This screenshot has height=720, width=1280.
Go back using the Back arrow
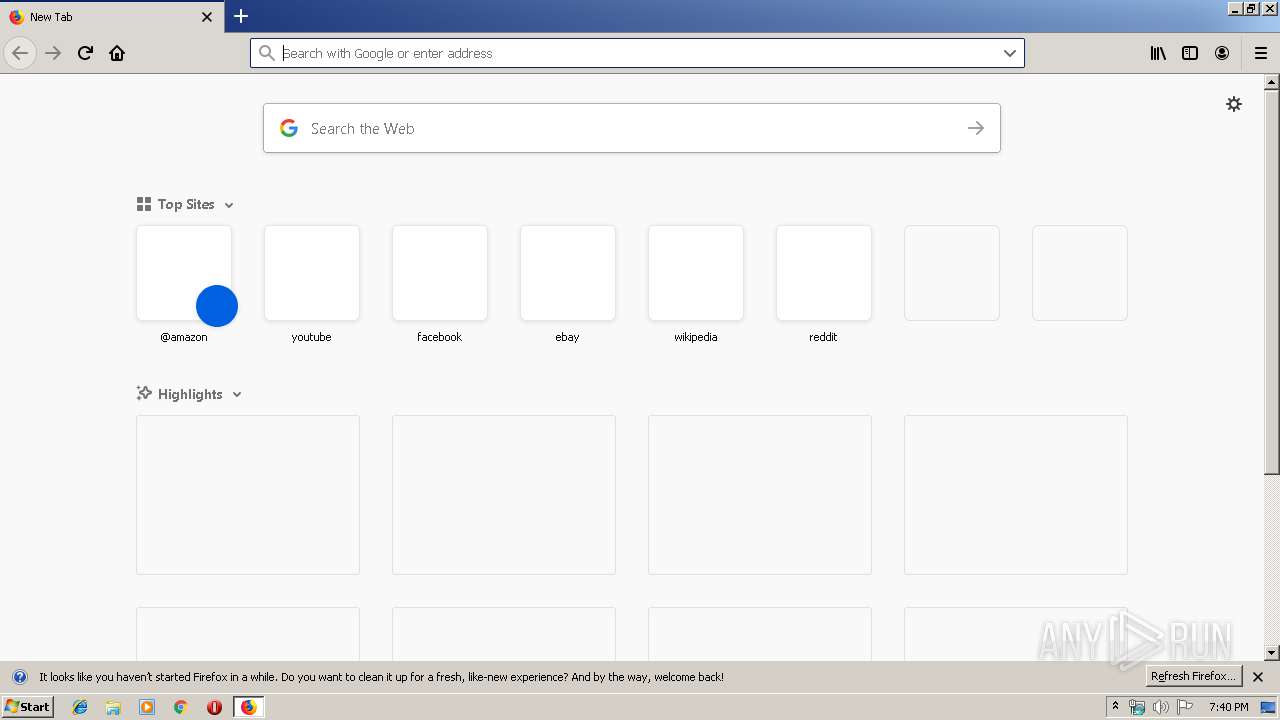click(x=20, y=53)
